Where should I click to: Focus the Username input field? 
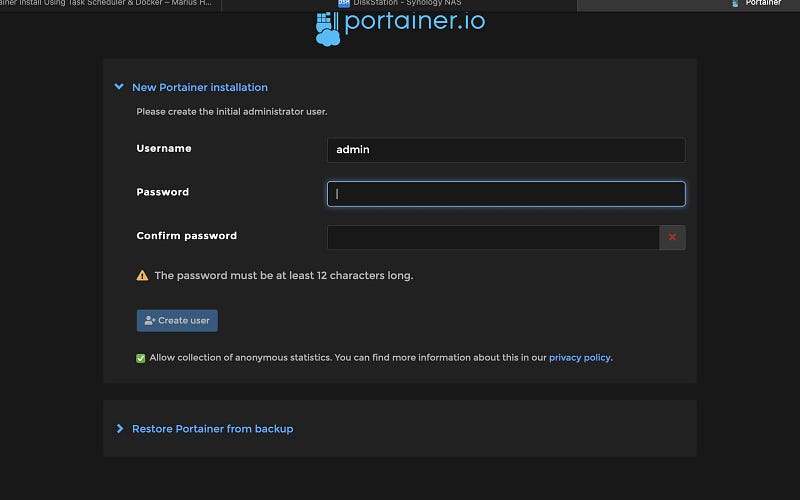point(506,150)
